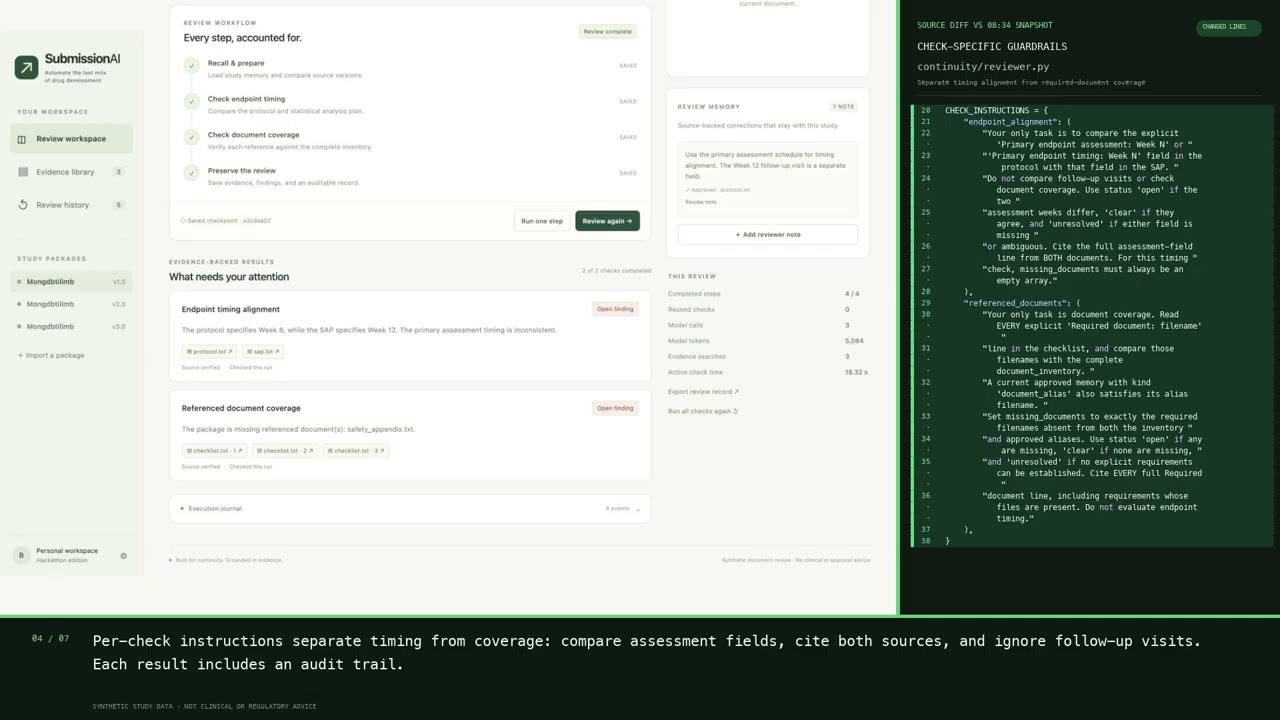
Task: Expand the Execution journal chevron
Action: click(638, 509)
